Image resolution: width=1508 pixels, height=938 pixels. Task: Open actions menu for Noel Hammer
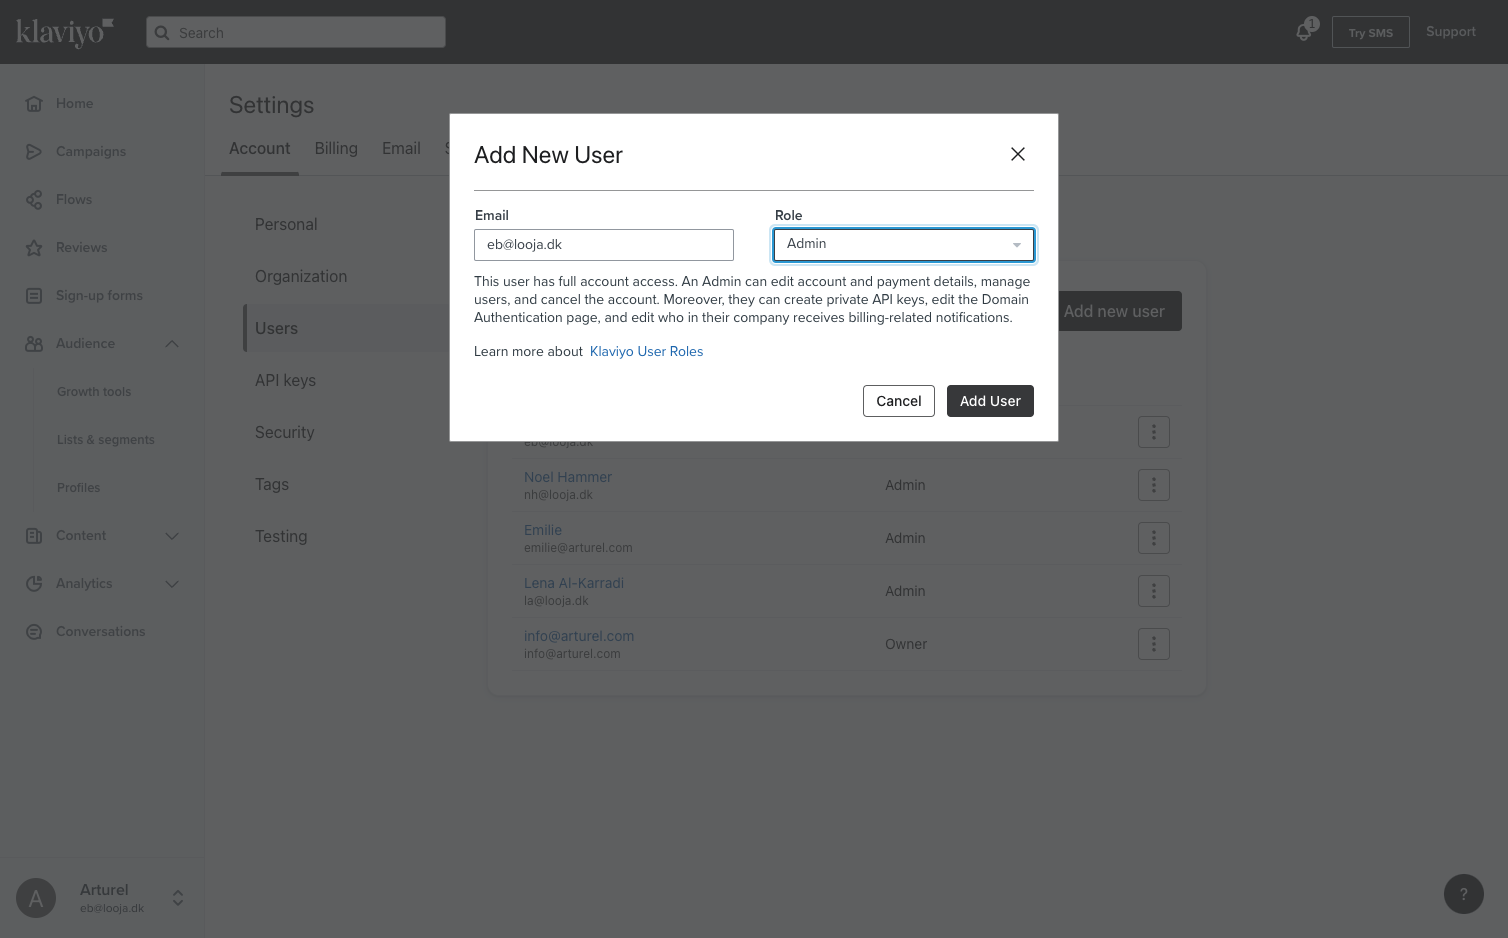1154,485
